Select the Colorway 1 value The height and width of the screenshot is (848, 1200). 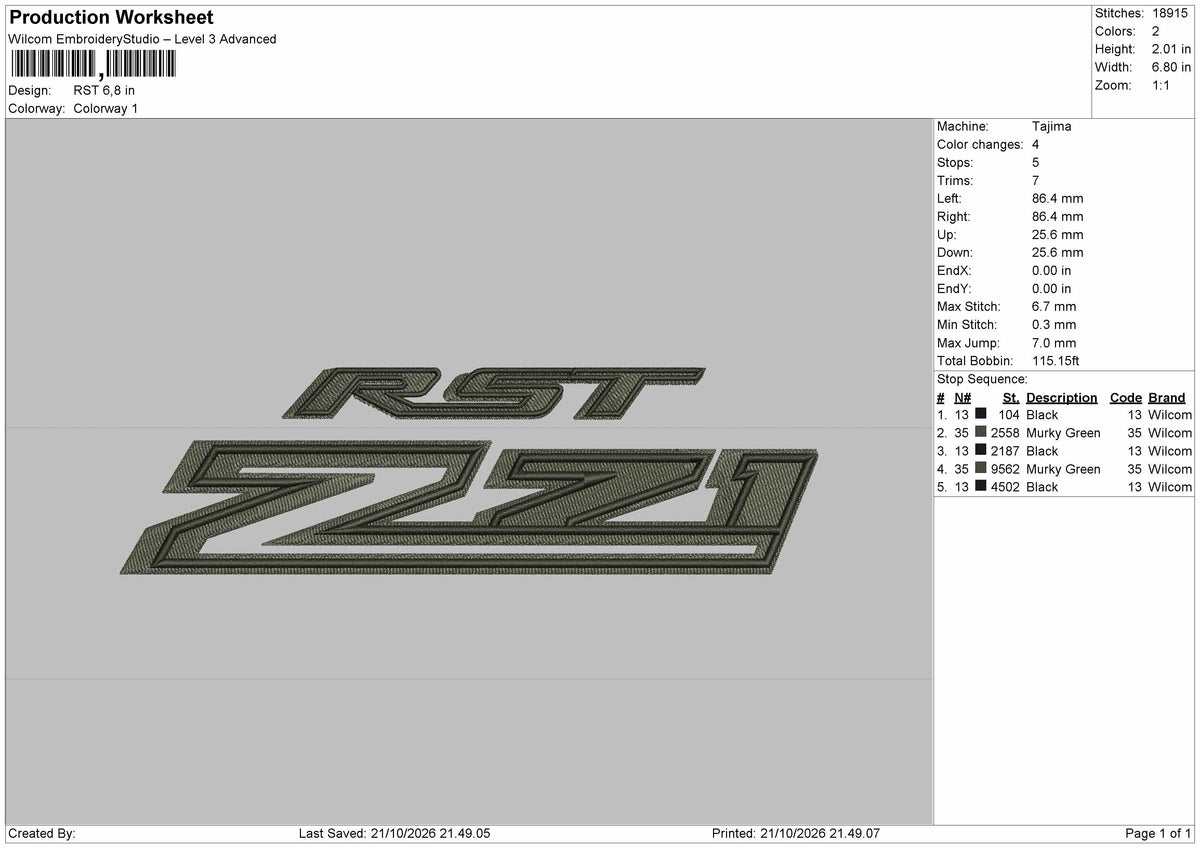click(106, 108)
